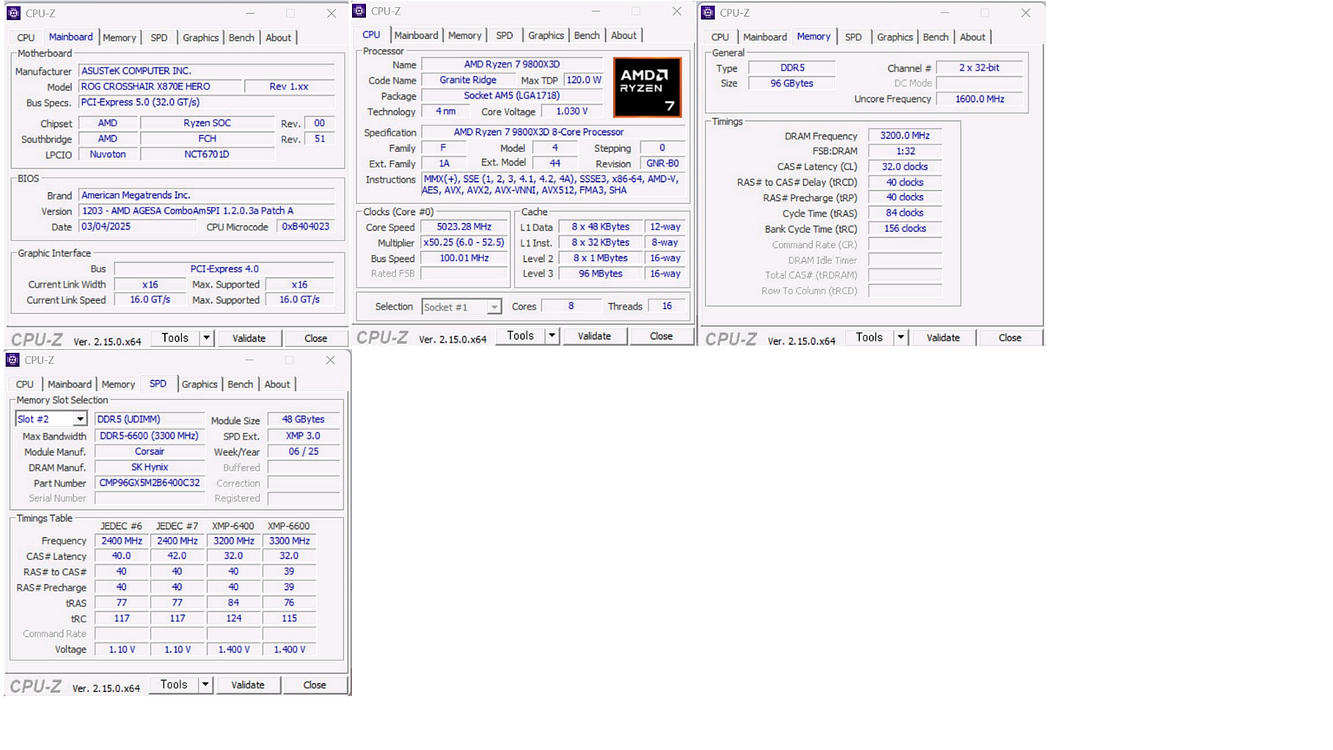The image size is (1333, 750).
Task: Close the Memory window using title bar X
Action: pos(1025,13)
